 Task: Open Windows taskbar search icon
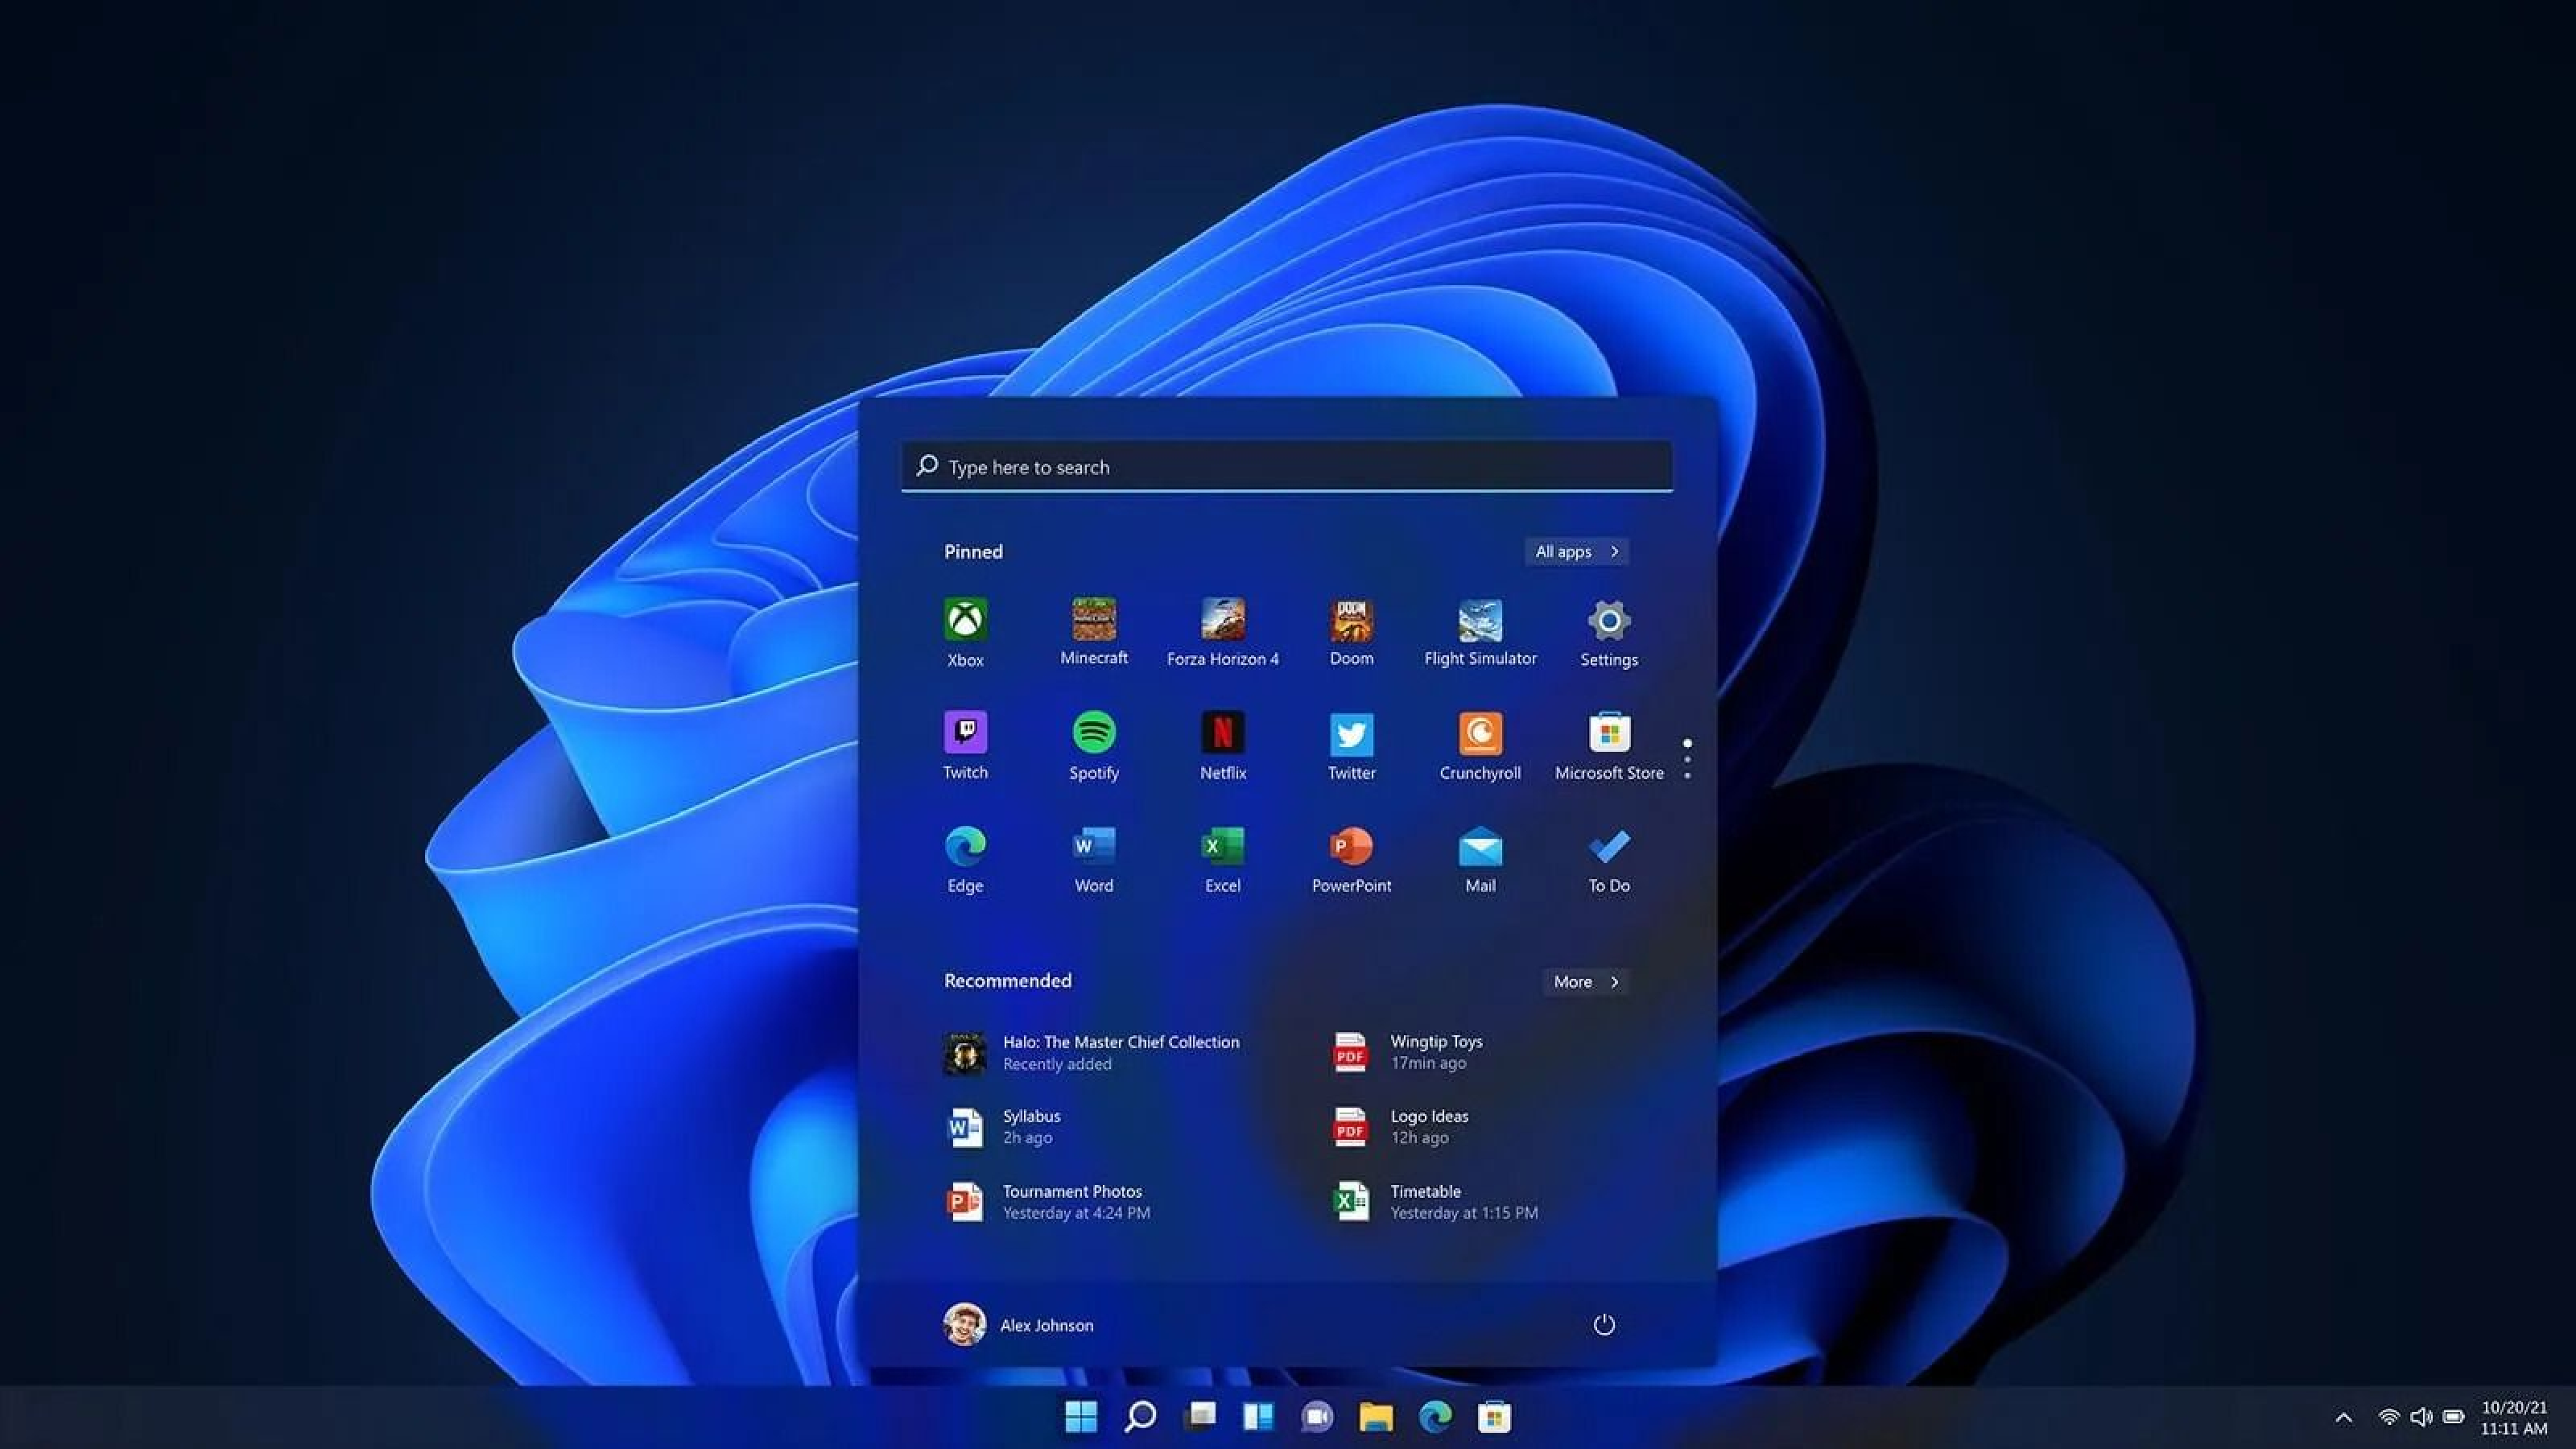point(1139,1414)
